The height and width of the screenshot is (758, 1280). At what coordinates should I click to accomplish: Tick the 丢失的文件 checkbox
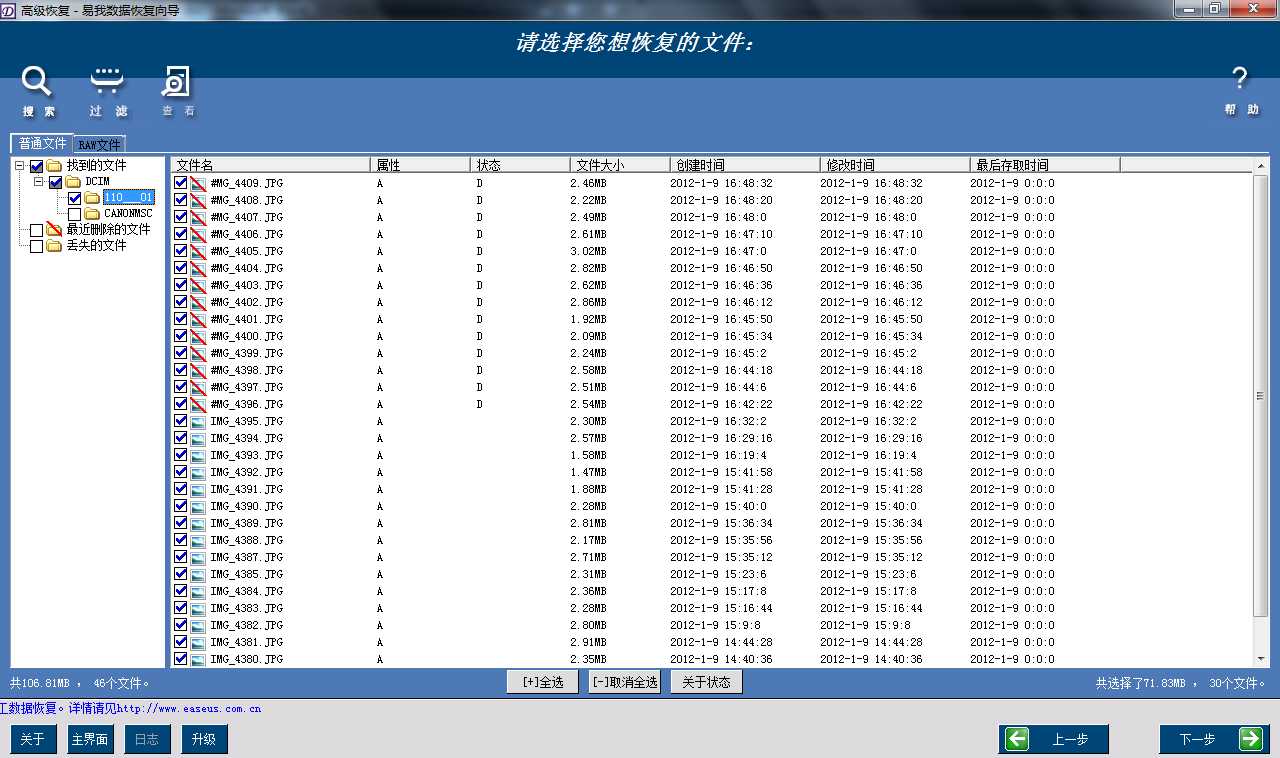click(37, 246)
